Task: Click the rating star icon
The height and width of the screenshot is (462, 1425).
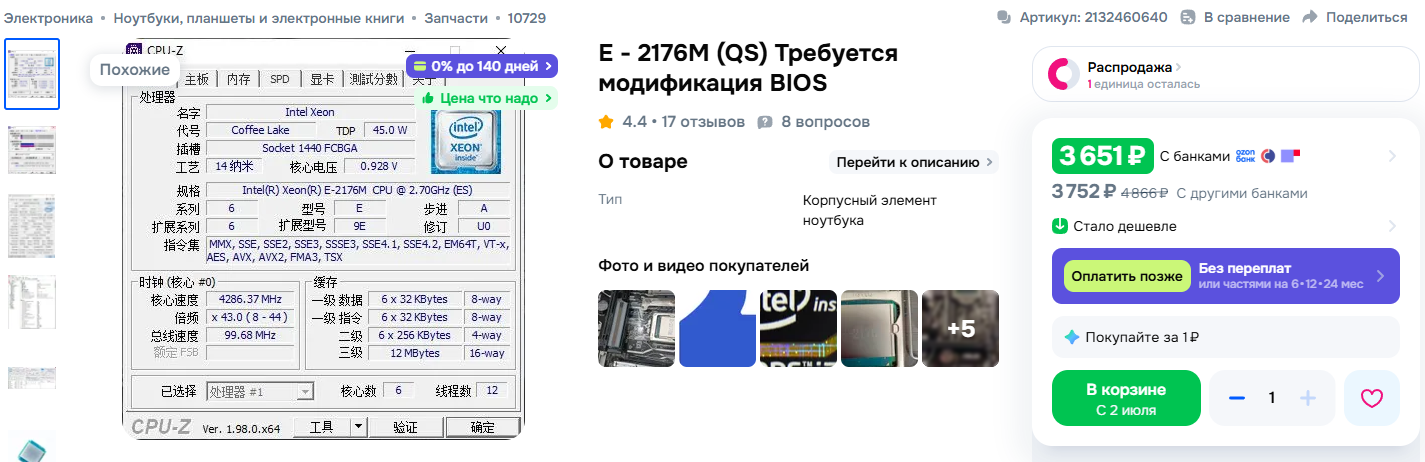Action: (x=606, y=122)
